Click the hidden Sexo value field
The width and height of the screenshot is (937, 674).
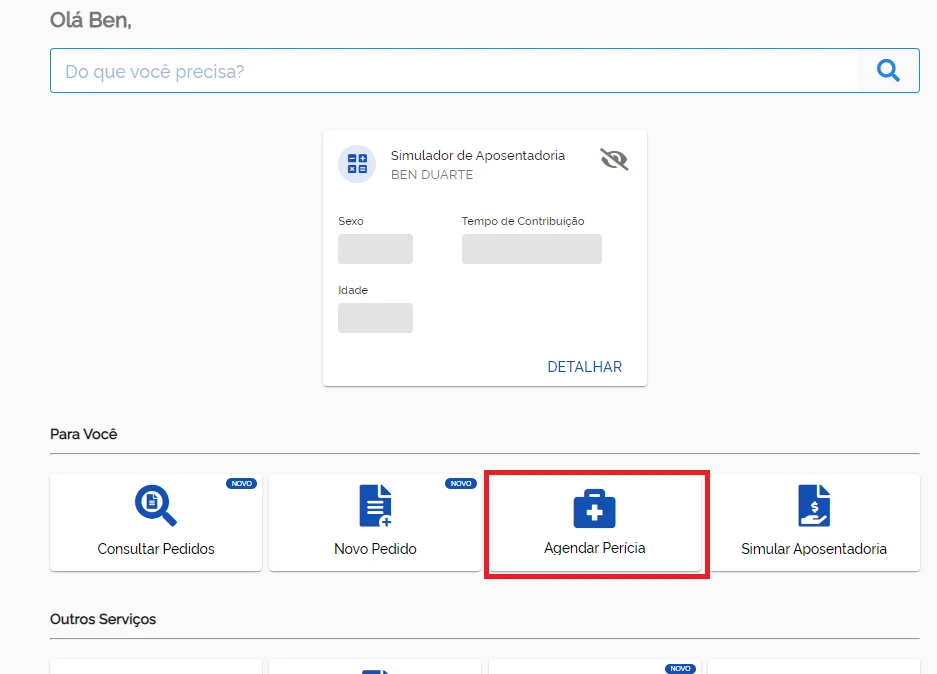click(x=375, y=249)
